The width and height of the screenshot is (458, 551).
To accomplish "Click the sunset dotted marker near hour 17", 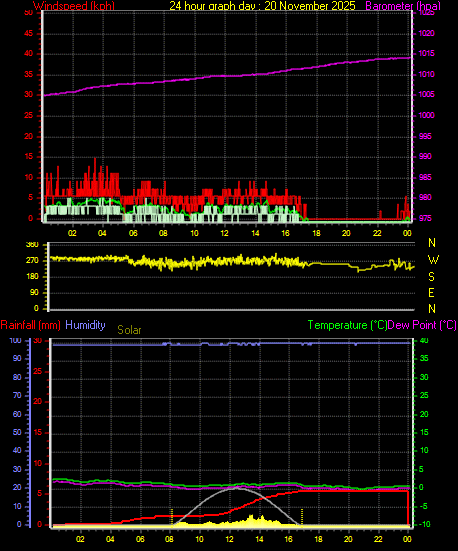I will point(302,517).
